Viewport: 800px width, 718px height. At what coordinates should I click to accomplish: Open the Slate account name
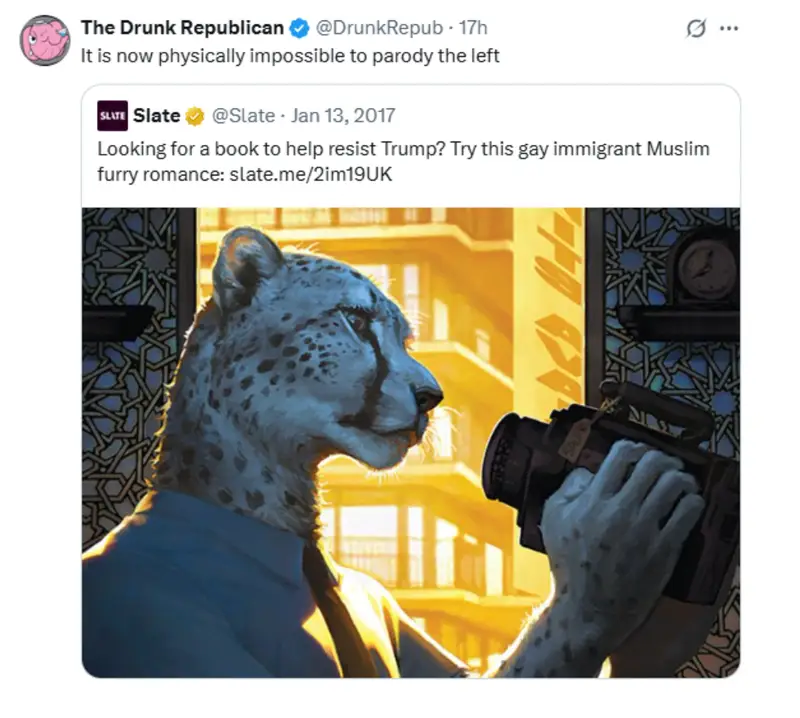(156, 116)
